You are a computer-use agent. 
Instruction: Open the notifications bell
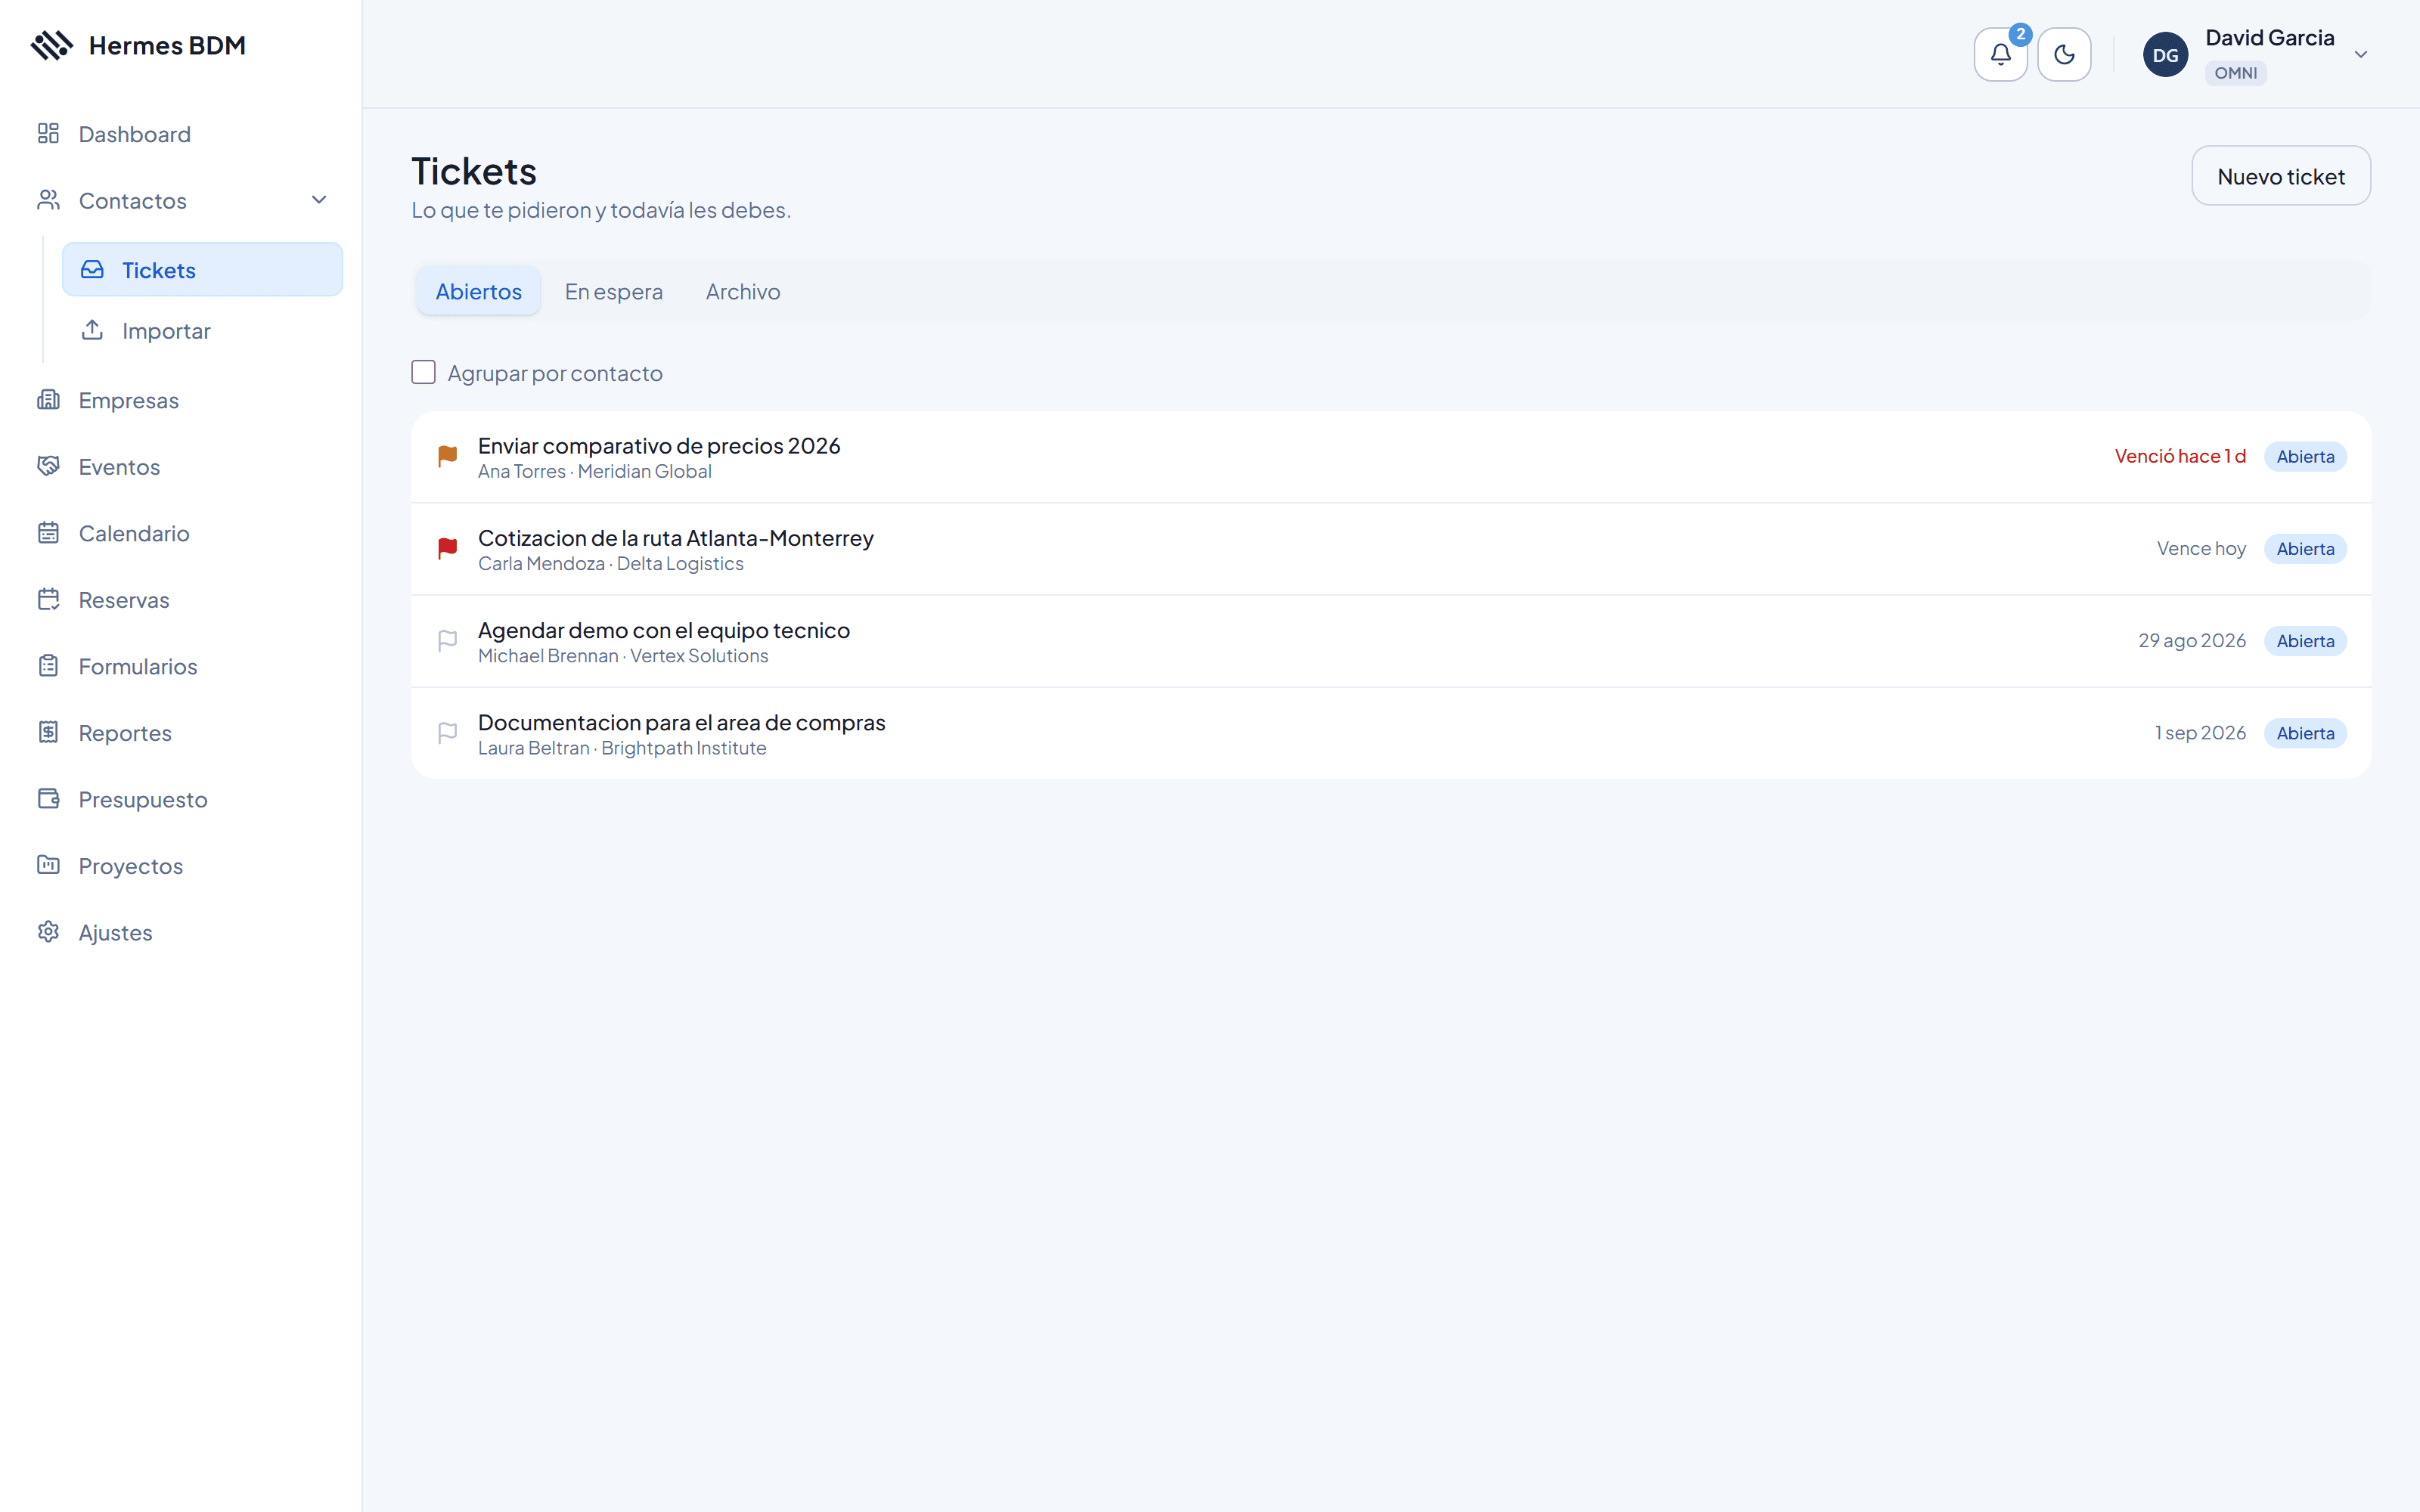pos(2000,54)
